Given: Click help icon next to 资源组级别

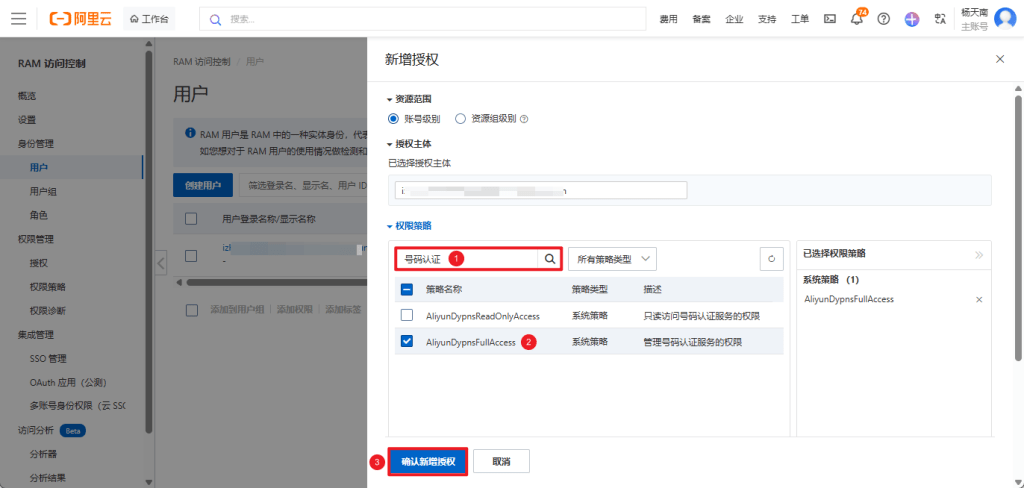Looking at the screenshot, I should click(524, 119).
